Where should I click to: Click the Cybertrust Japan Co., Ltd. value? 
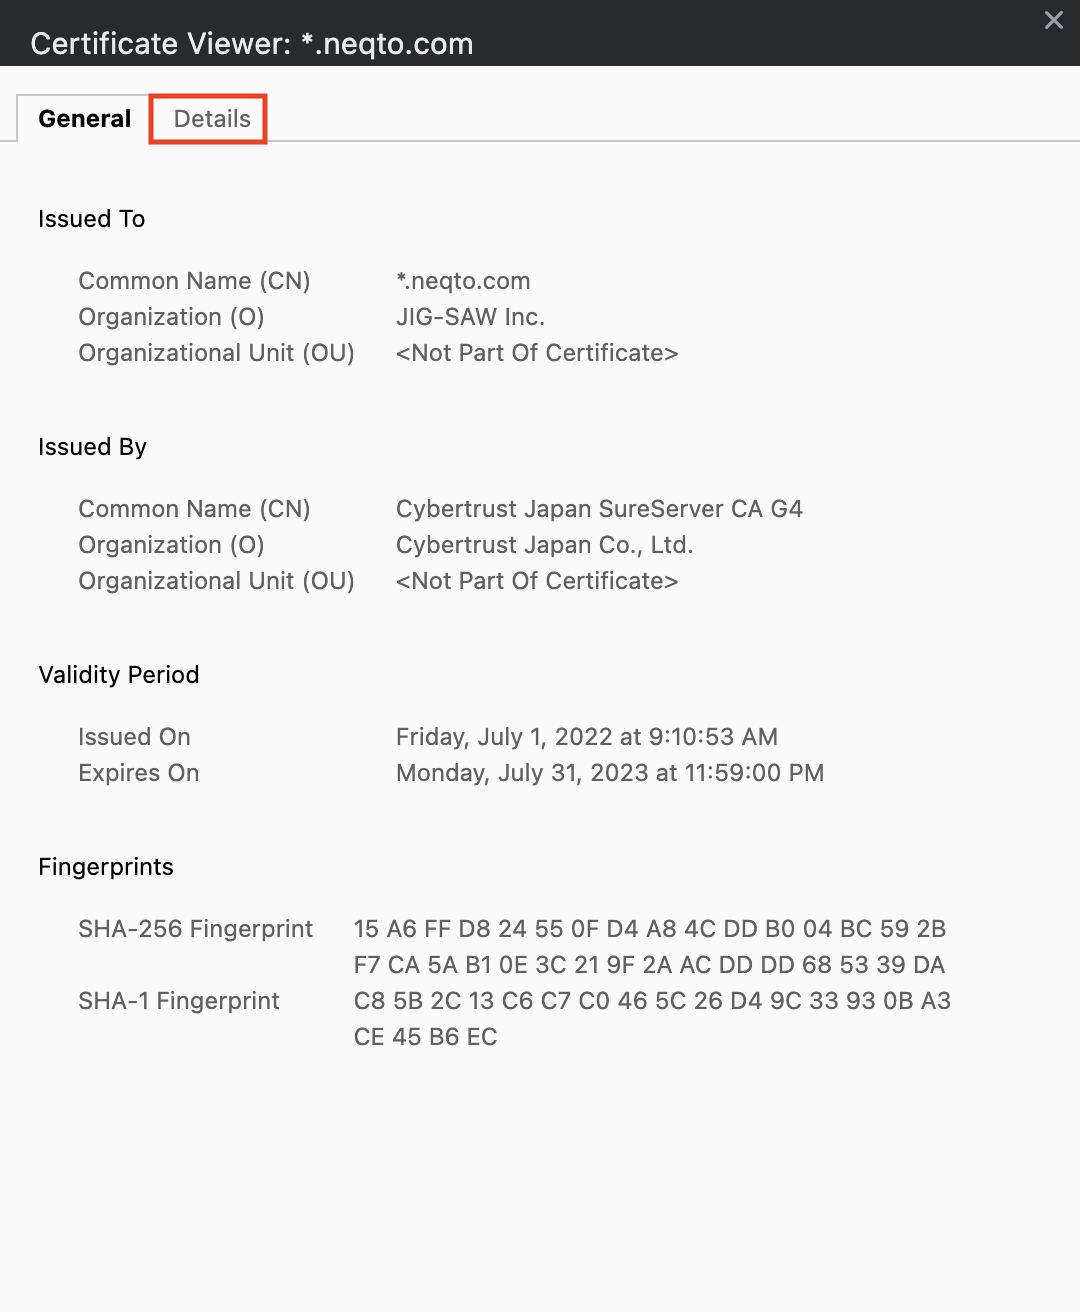tap(545, 545)
